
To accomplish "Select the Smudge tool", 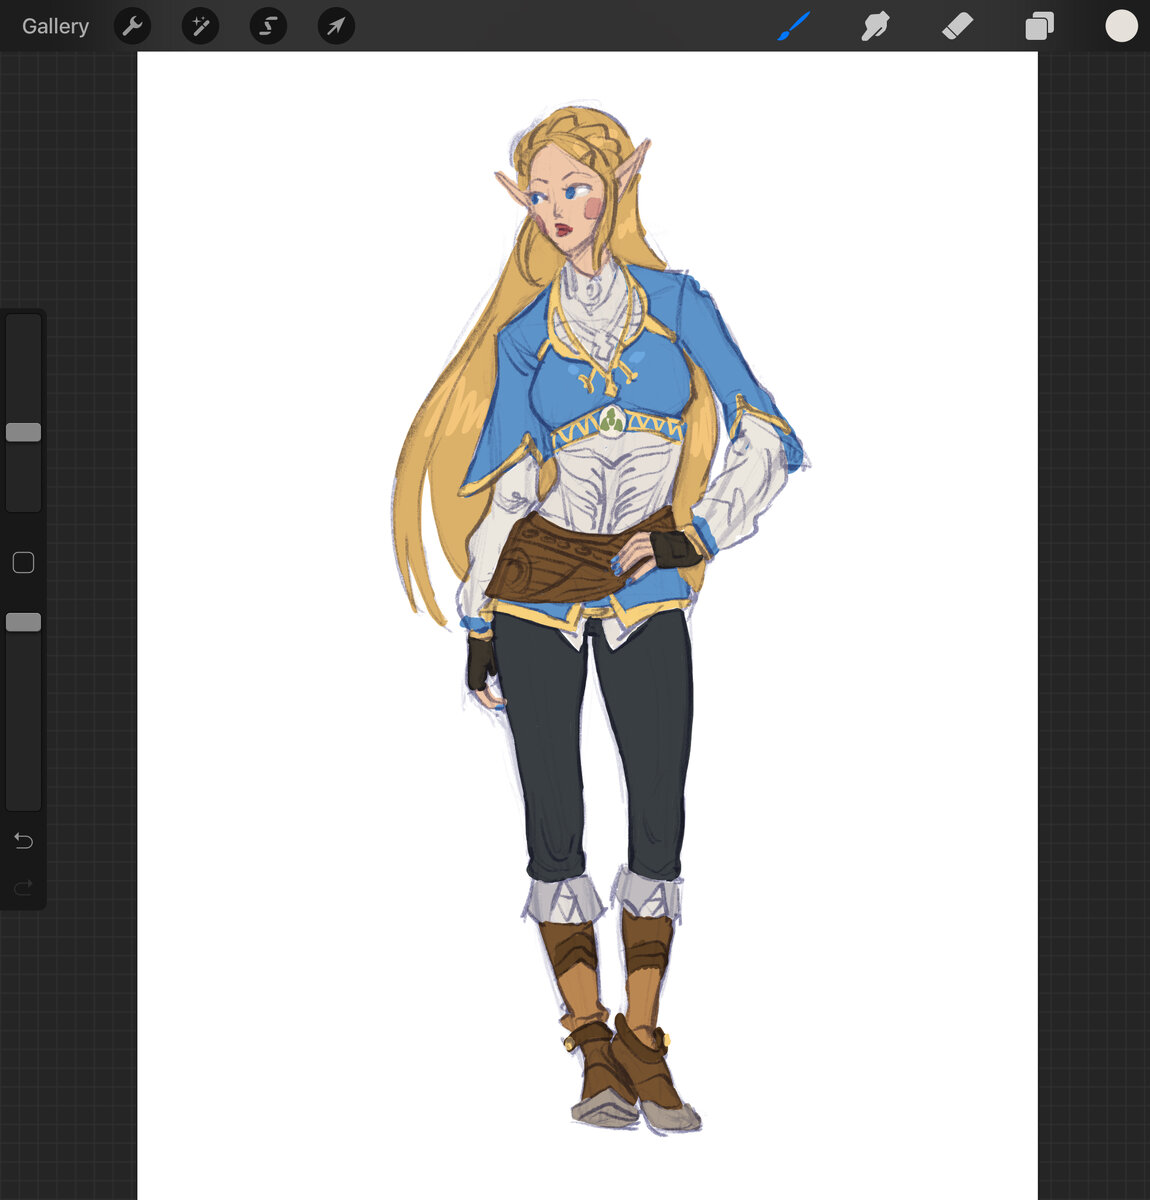I will [875, 26].
